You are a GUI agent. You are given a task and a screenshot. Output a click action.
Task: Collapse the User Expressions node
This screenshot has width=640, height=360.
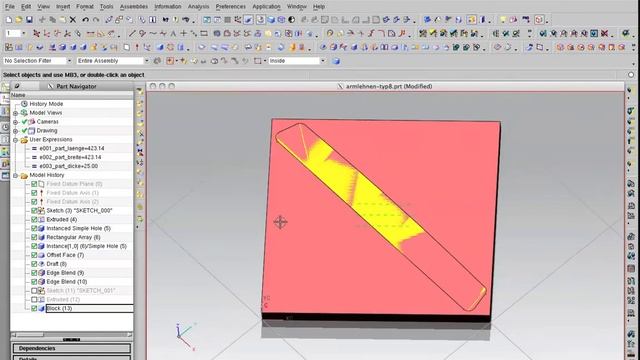[16, 140]
